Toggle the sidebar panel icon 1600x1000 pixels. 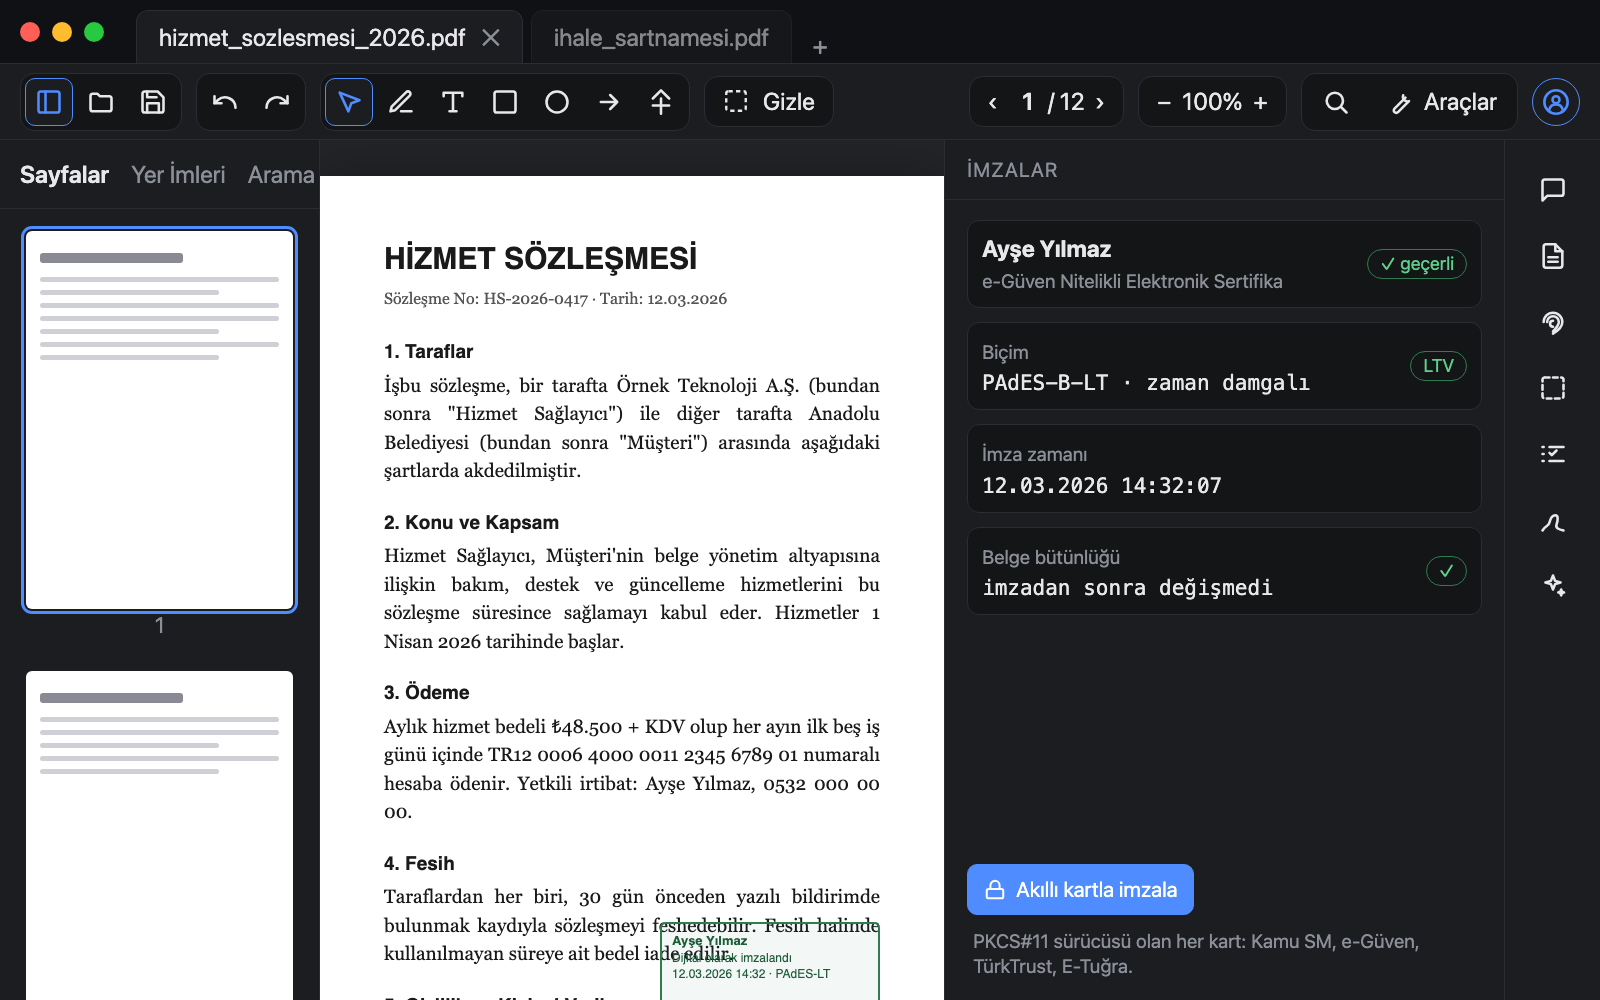49,102
